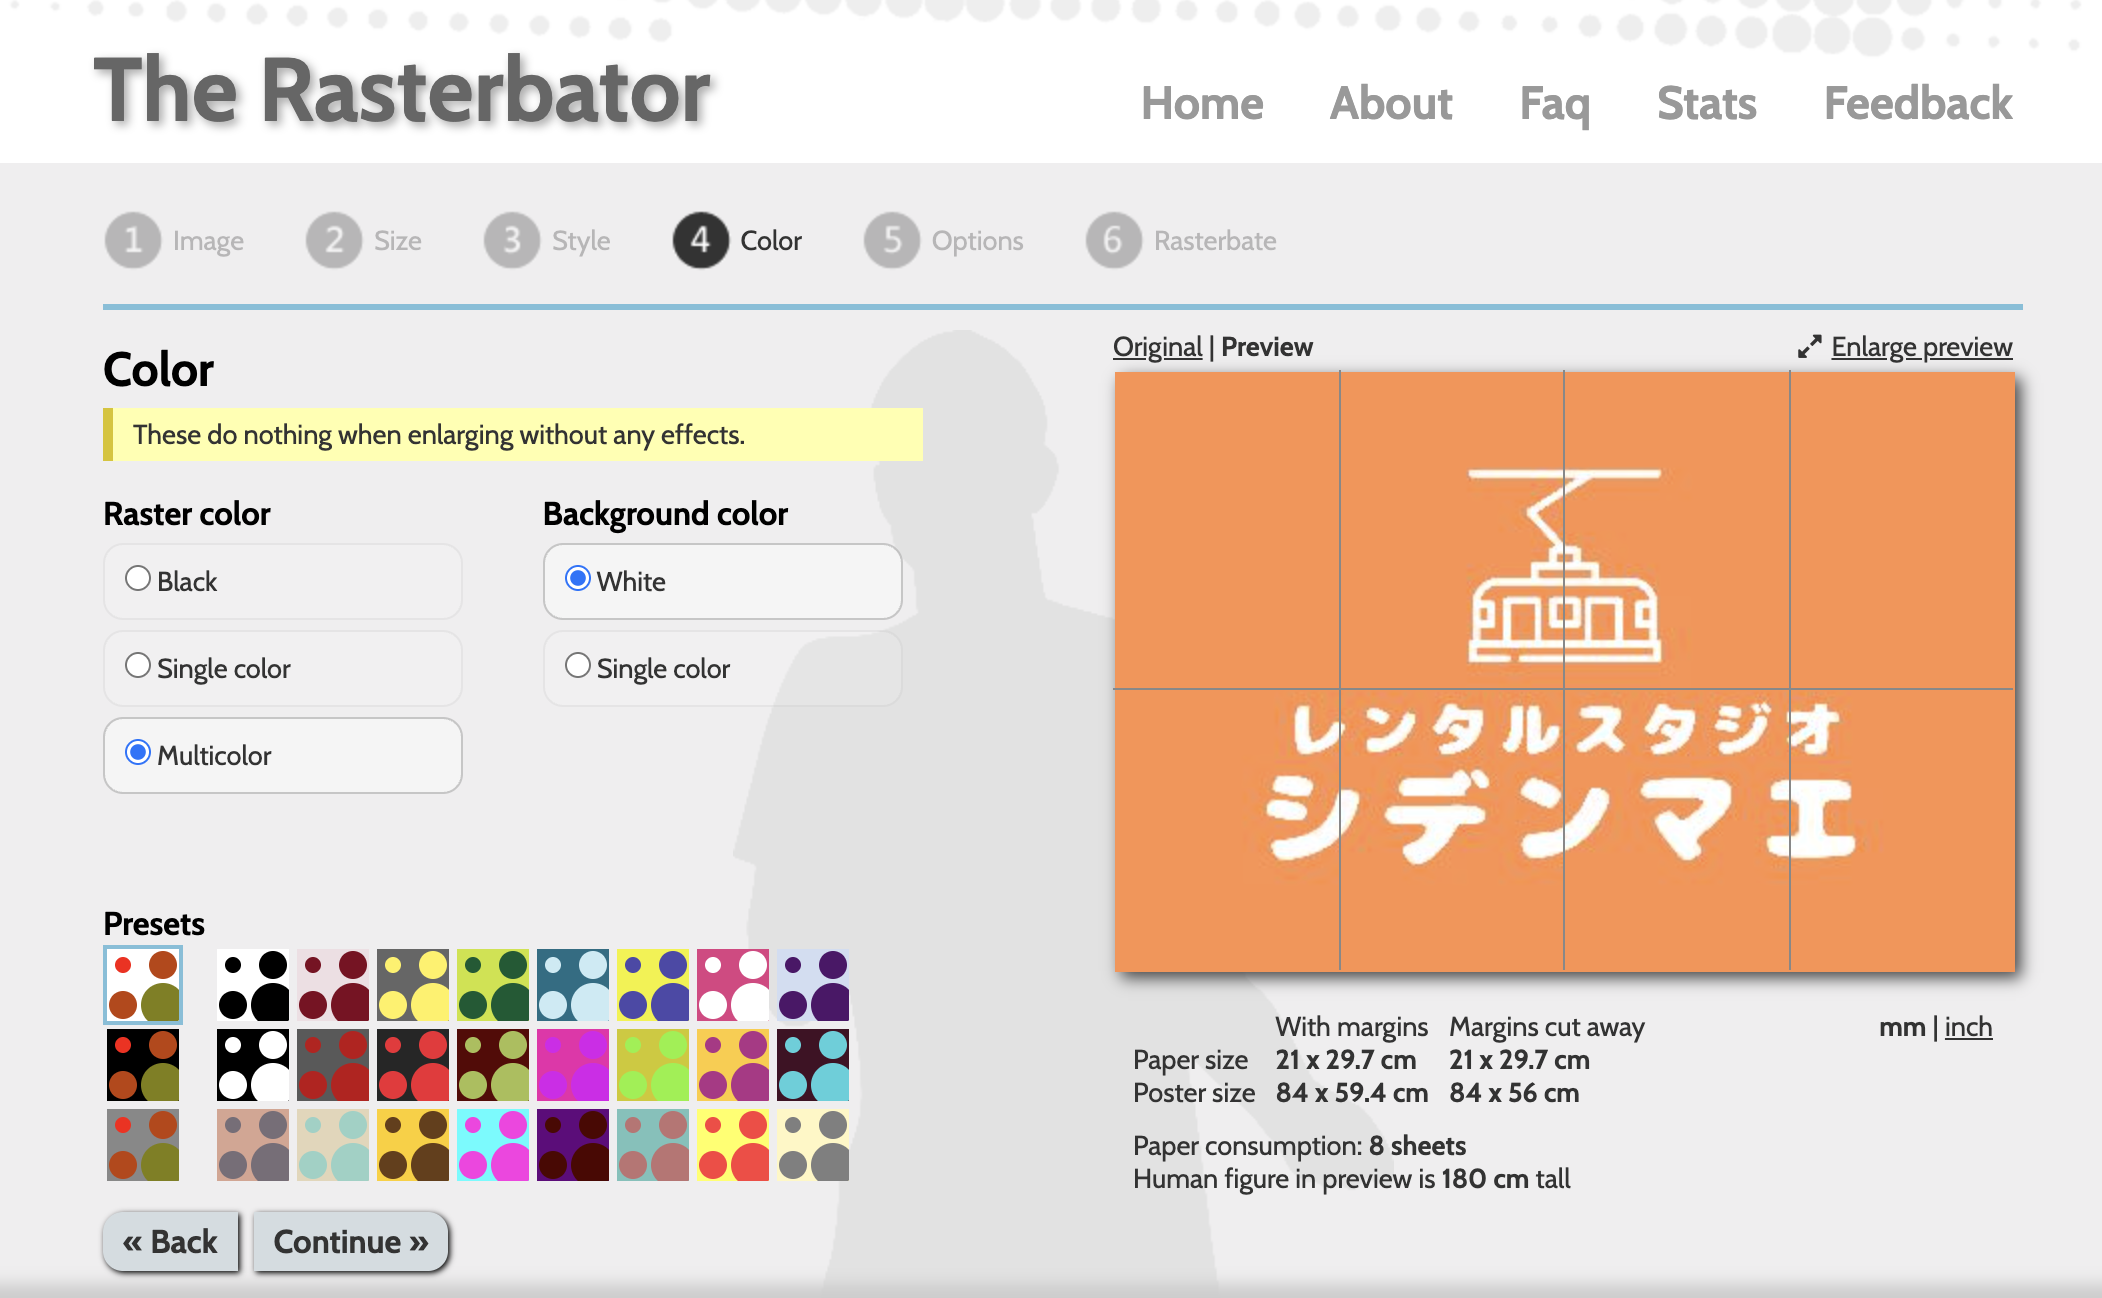The height and width of the screenshot is (1298, 2102).
Task: Pick the cyan with magenta dots preset
Action: [493, 1145]
